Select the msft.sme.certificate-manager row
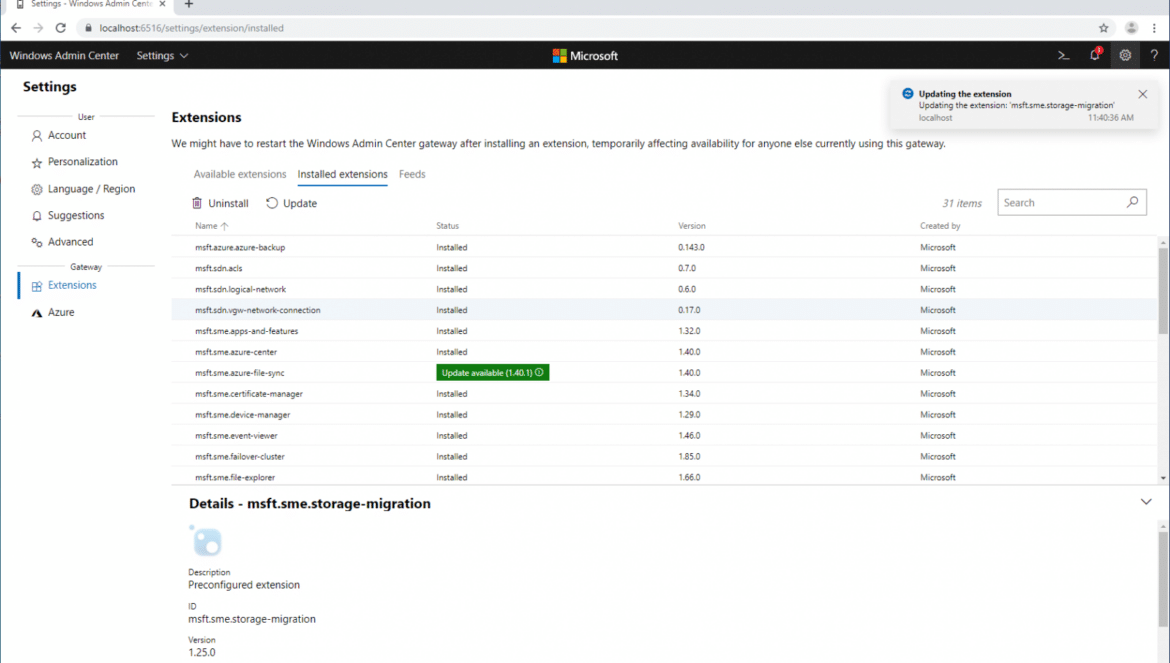This screenshot has width=1170, height=663. [664, 393]
